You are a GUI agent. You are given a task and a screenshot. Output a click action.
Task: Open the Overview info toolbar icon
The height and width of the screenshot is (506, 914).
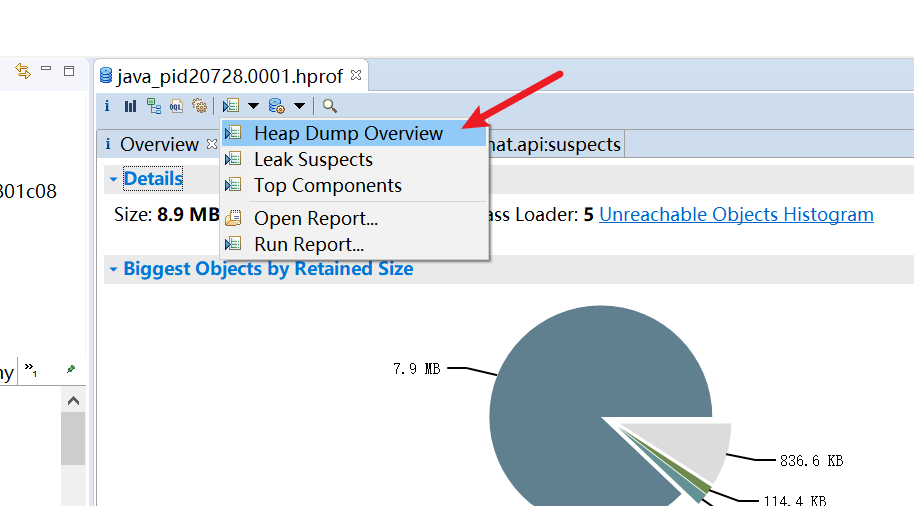tap(107, 106)
